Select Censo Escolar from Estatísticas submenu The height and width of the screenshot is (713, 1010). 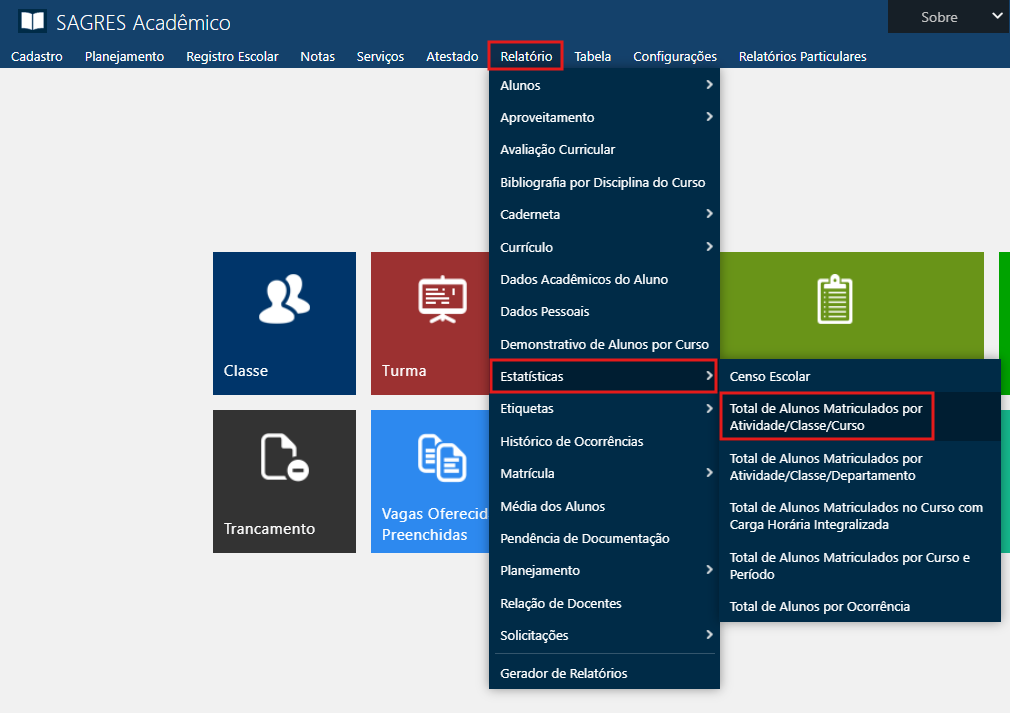tap(770, 376)
